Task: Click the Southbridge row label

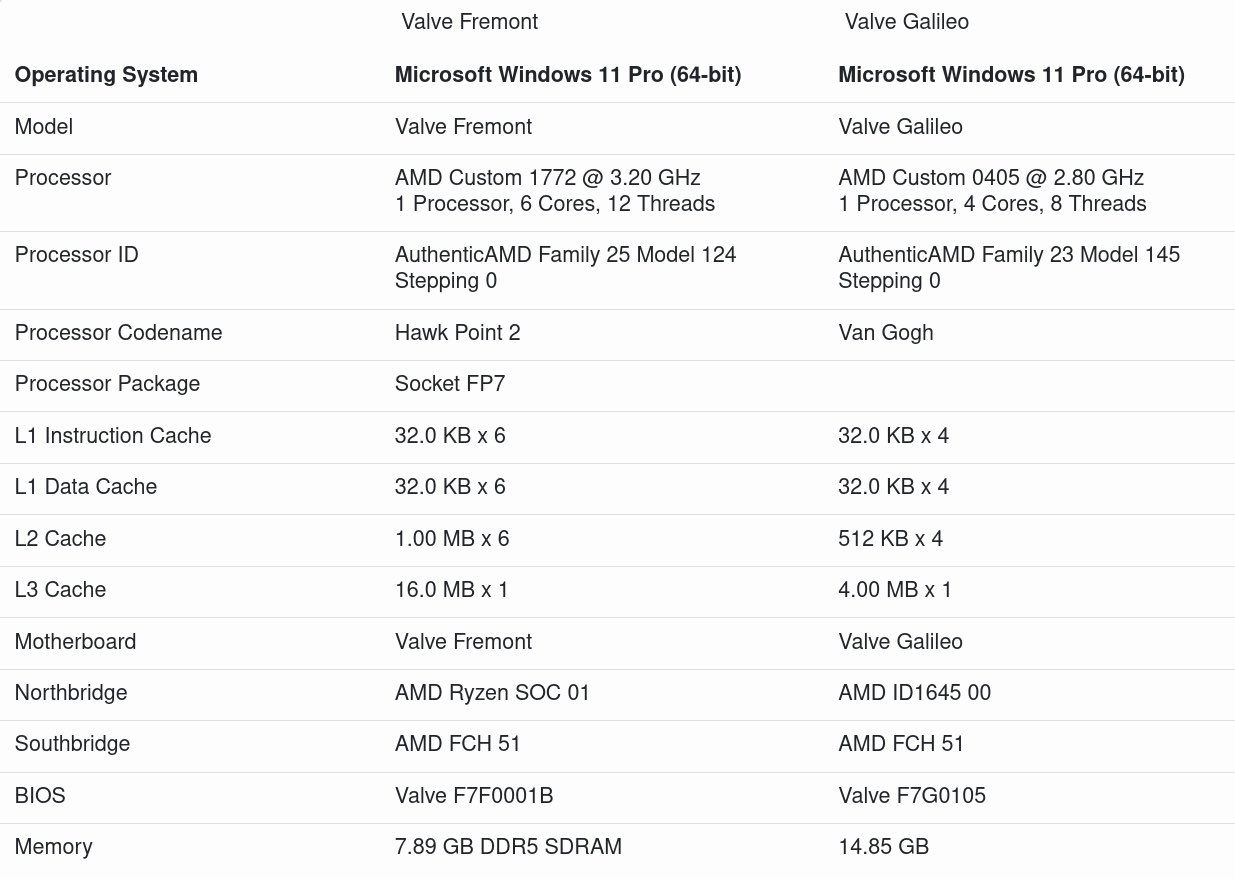Action: [x=72, y=744]
